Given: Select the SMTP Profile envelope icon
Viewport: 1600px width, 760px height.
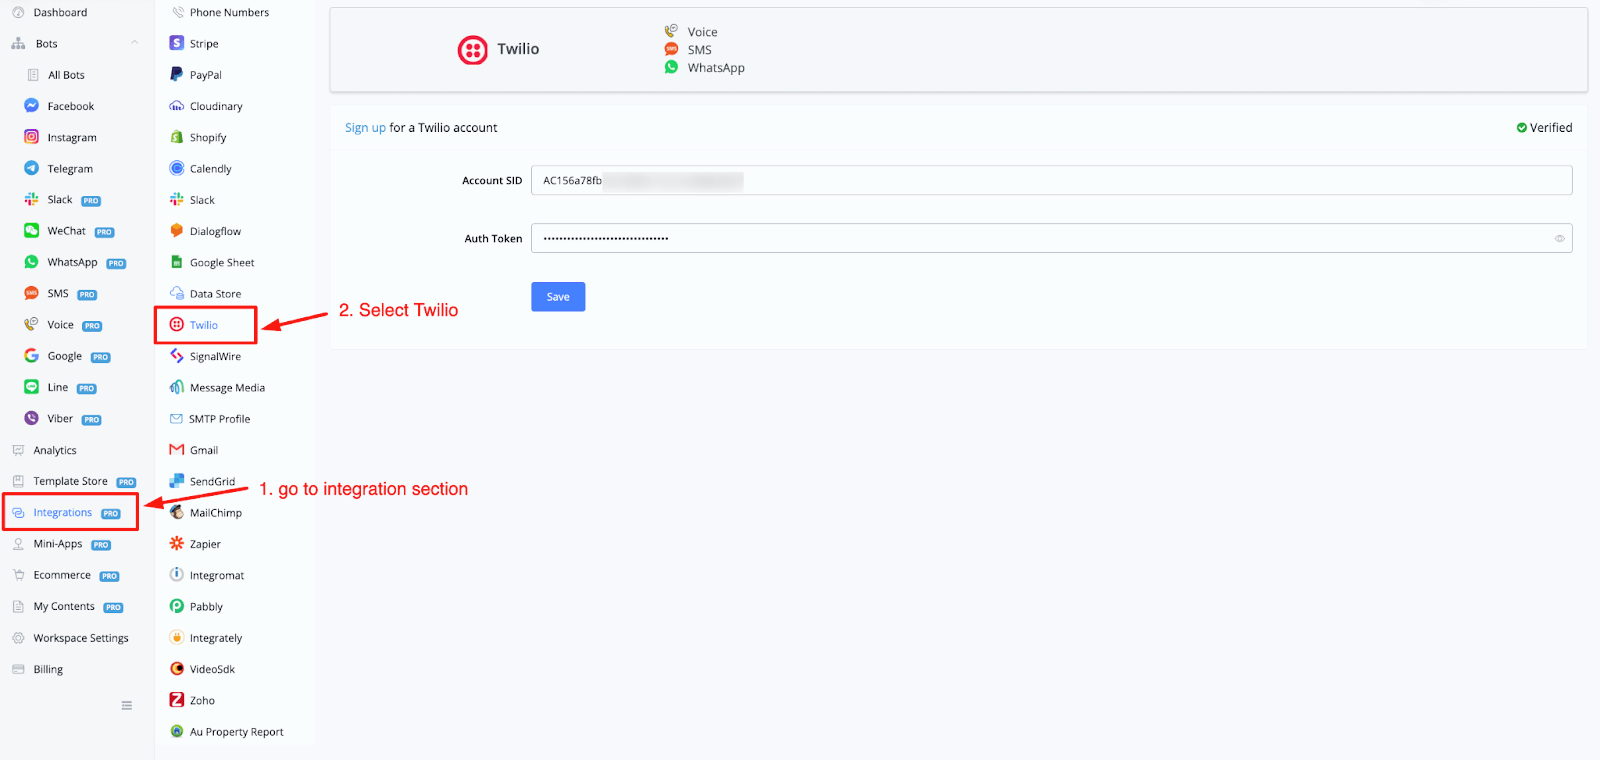Looking at the screenshot, I should (x=176, y=419).
